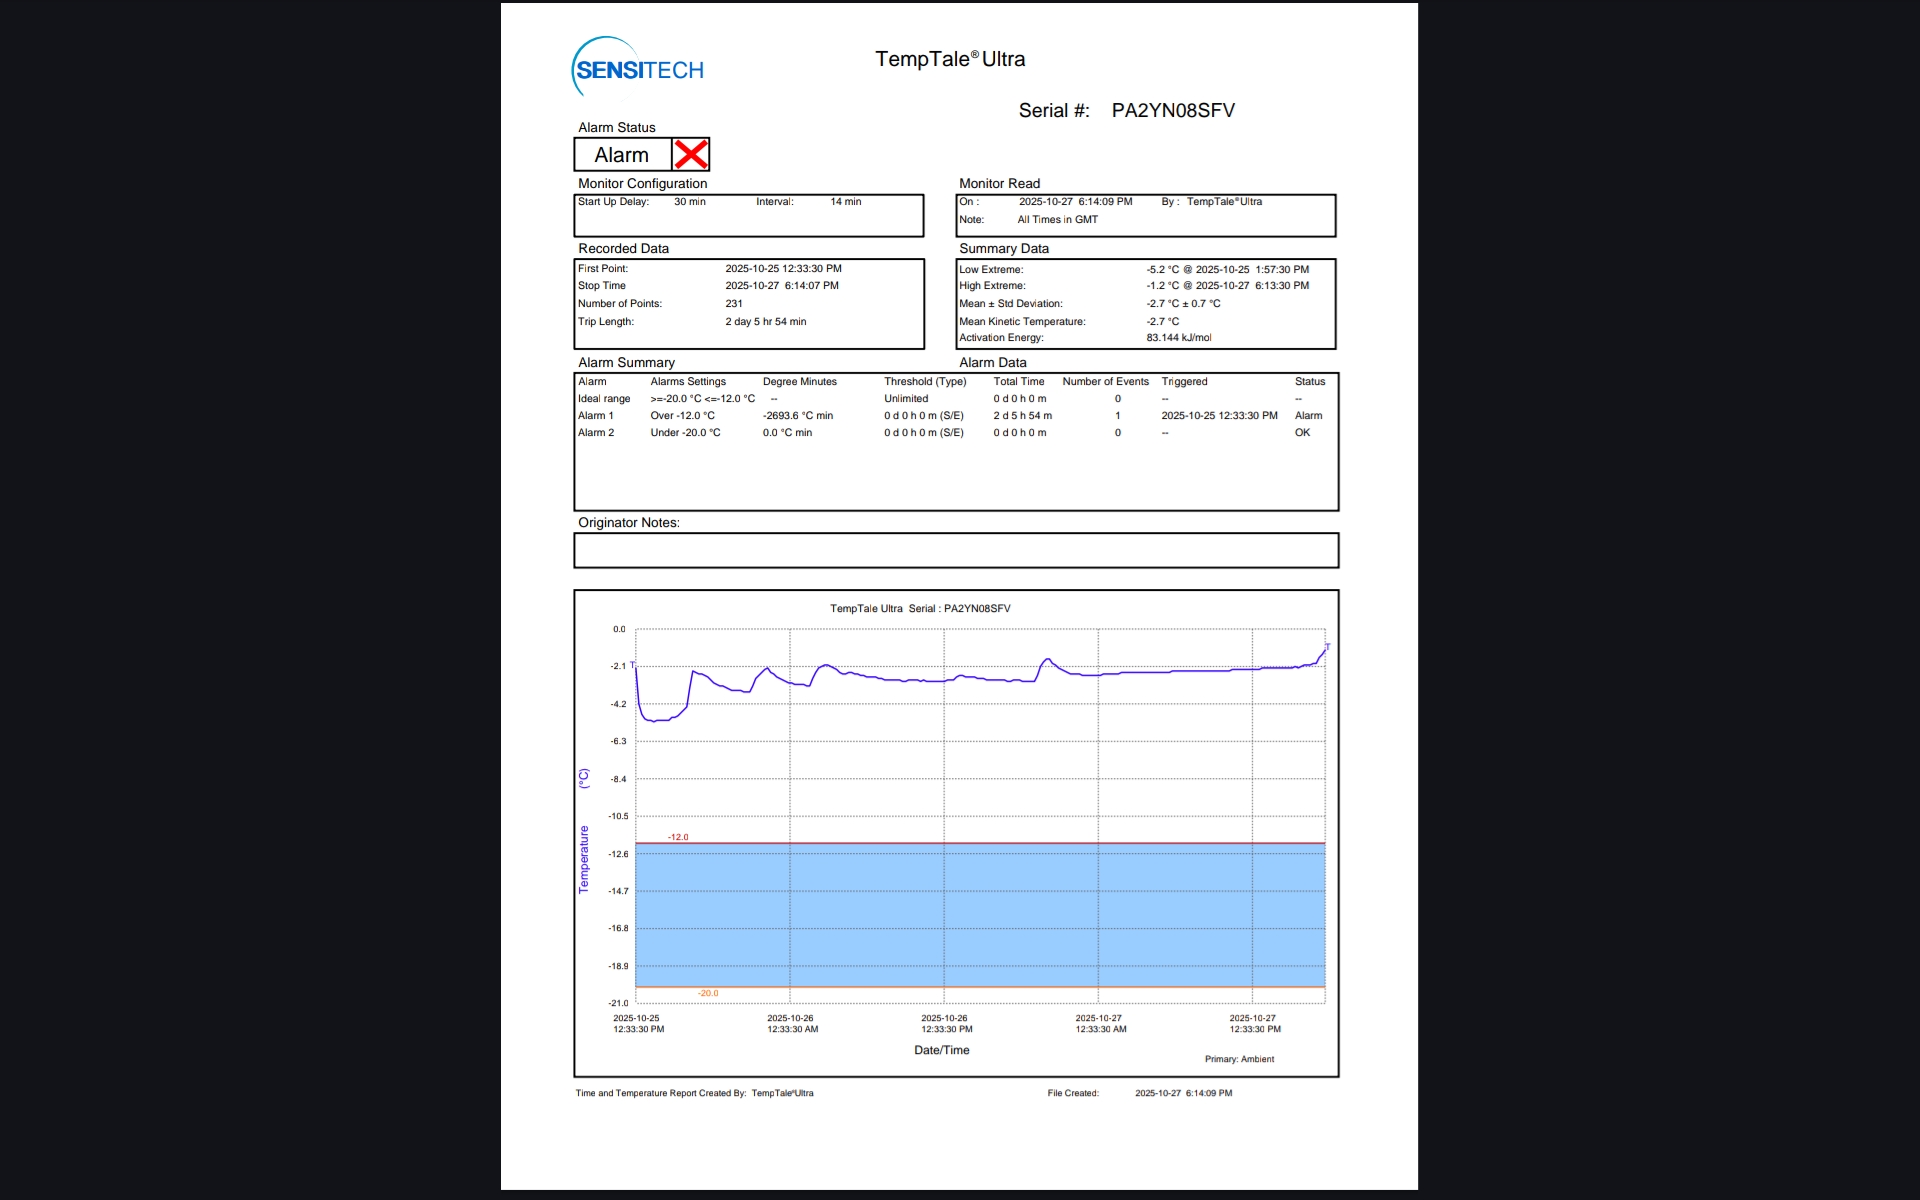Click the red X alarm icon

pyautogui.click(x=690, y=155)
